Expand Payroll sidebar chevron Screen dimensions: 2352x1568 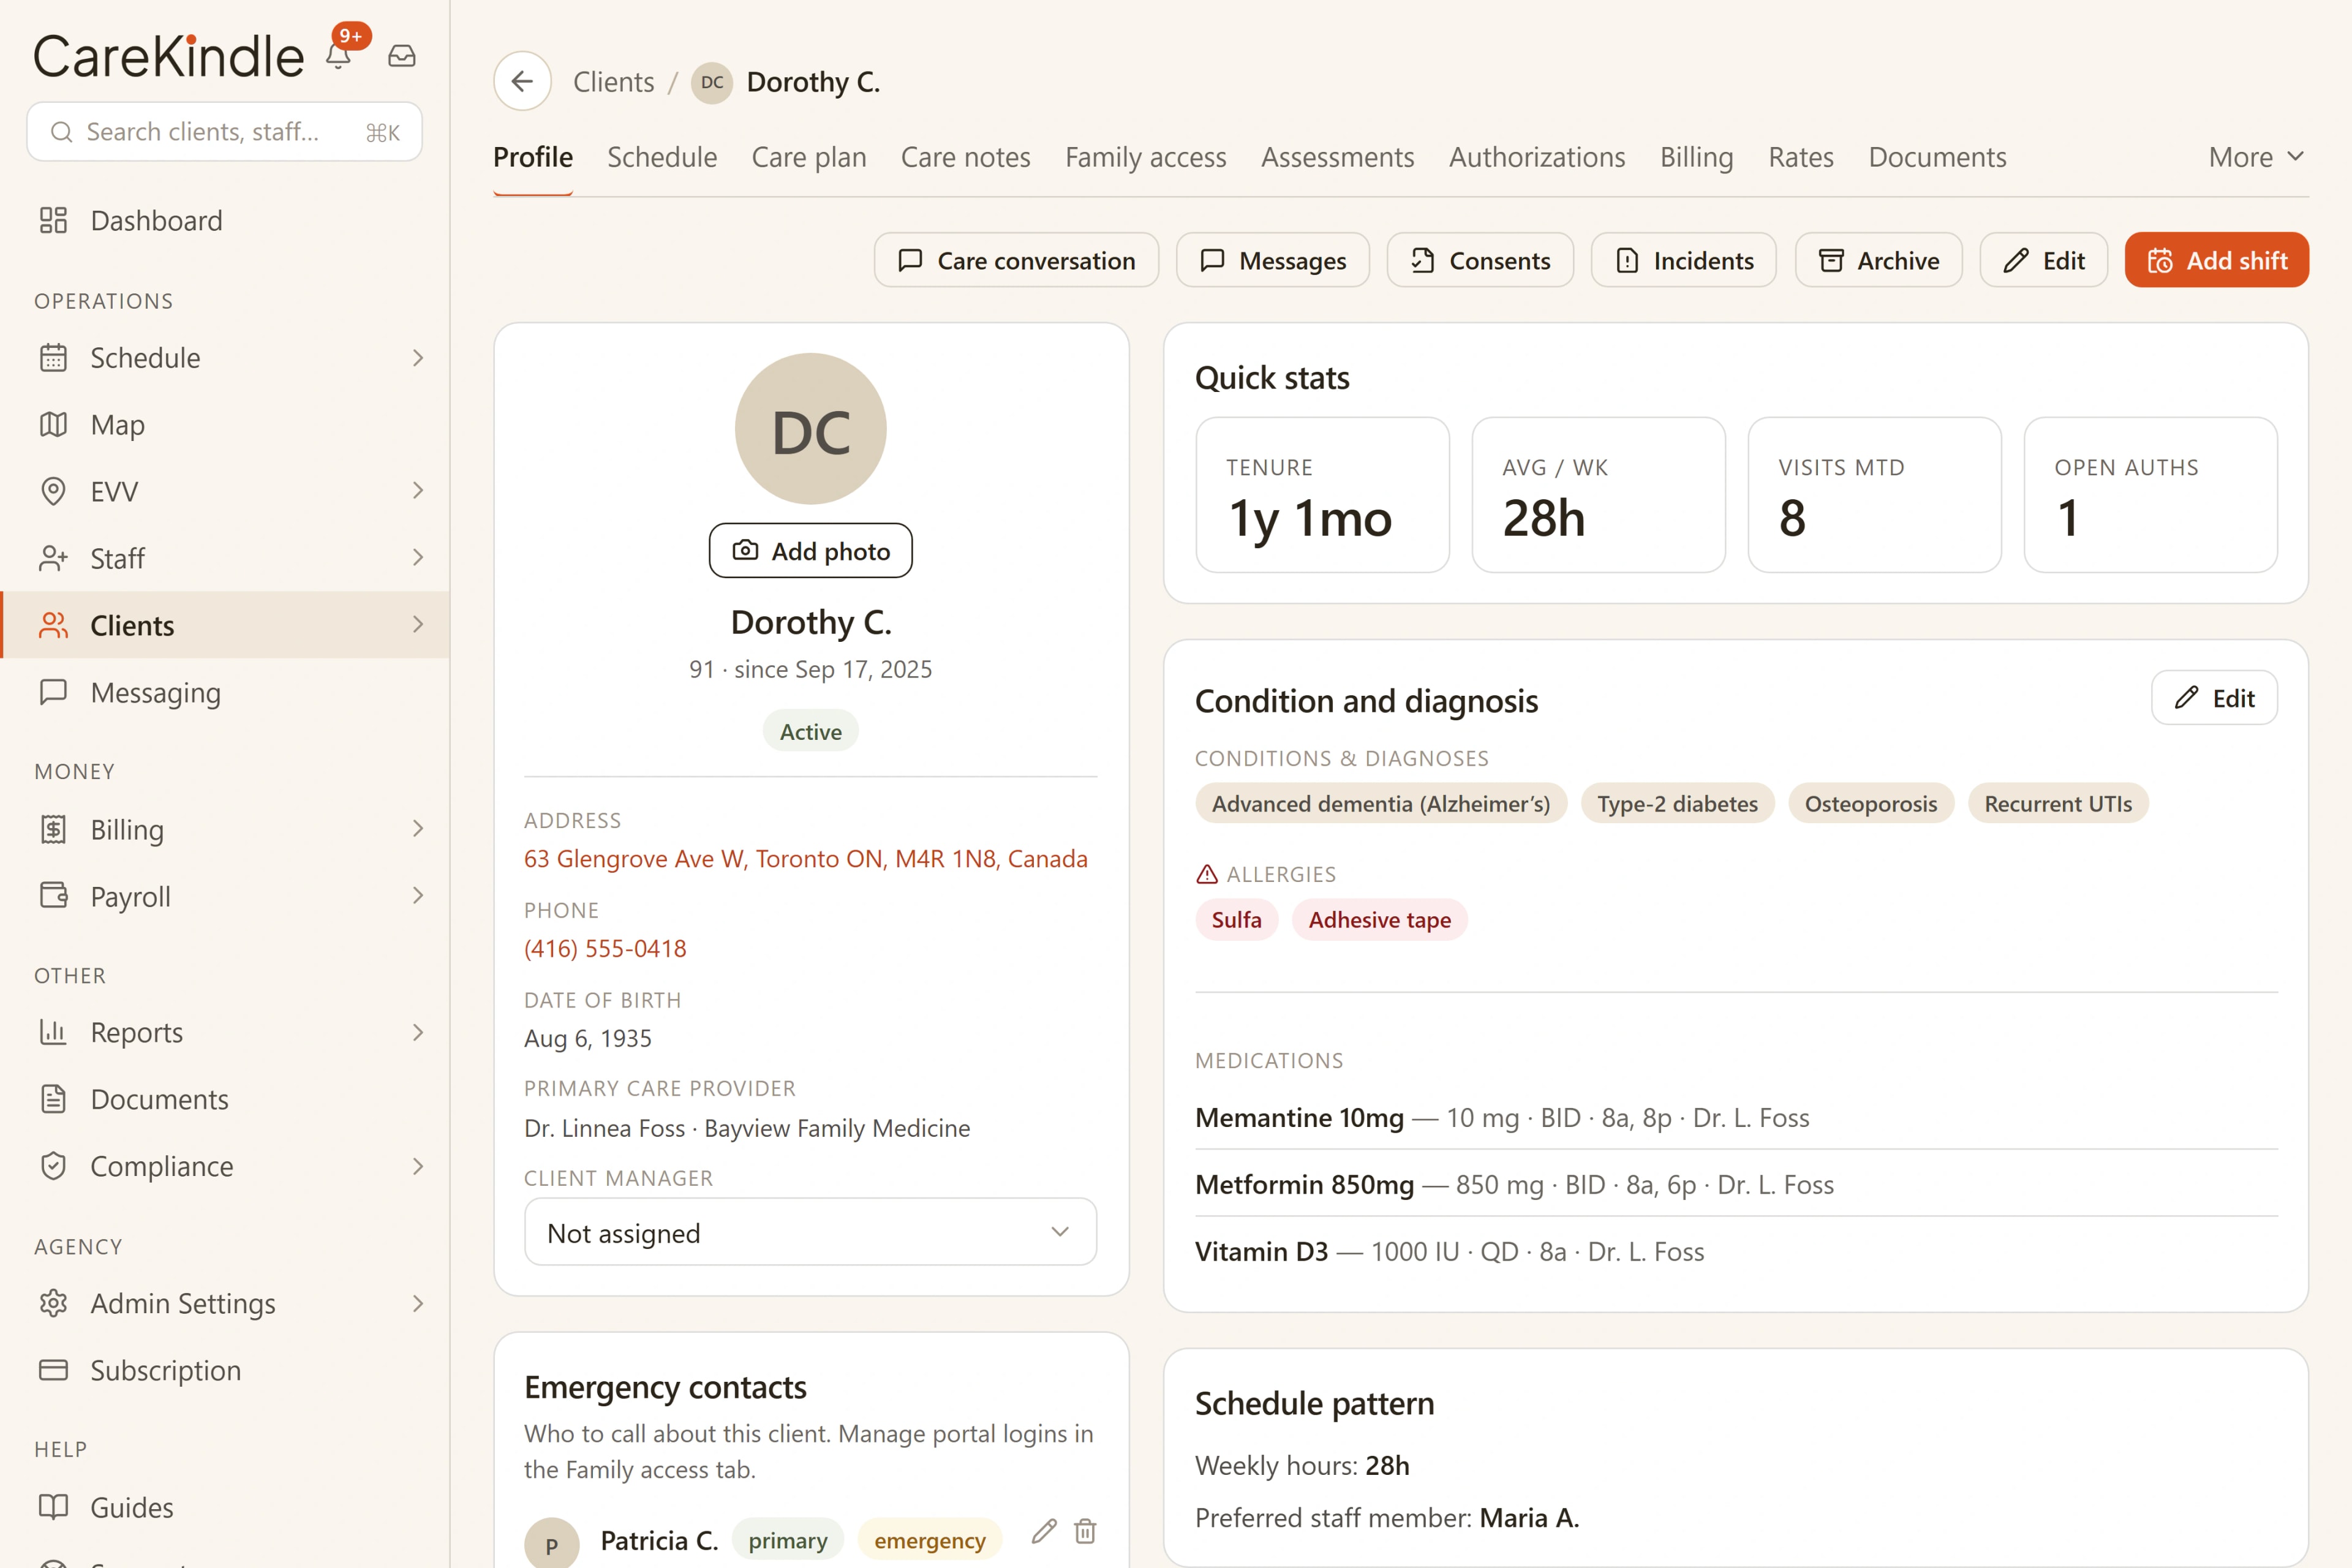418,895
